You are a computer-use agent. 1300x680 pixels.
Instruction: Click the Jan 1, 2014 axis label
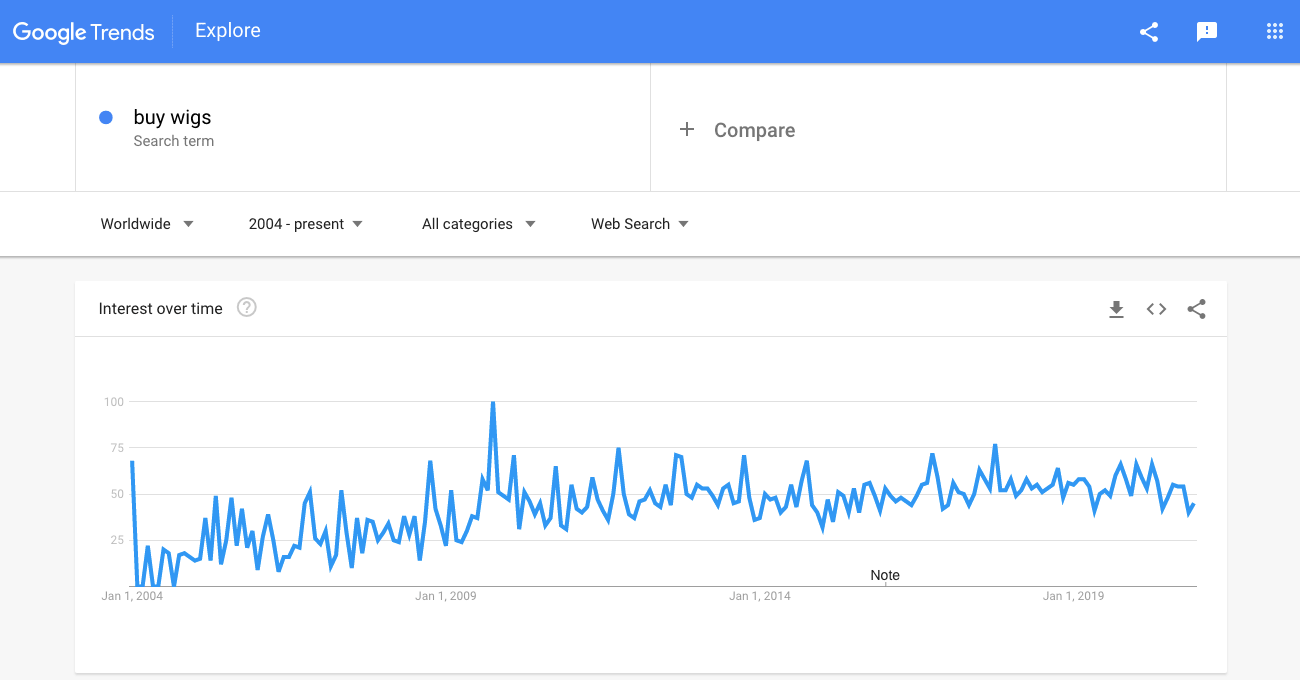[759, 596]
